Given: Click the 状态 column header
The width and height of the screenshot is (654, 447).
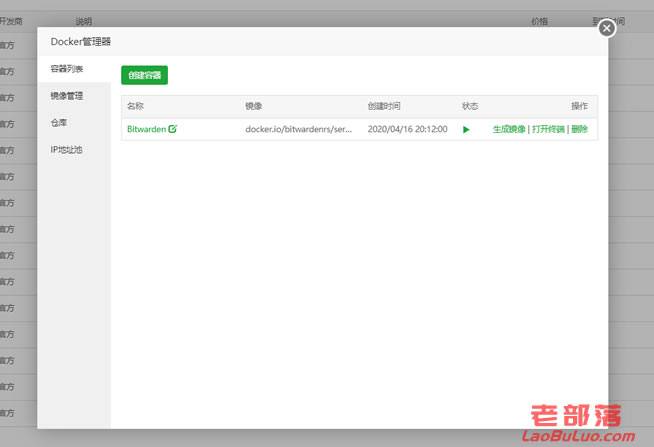Looking at the screenshot, I should [470, 105].
